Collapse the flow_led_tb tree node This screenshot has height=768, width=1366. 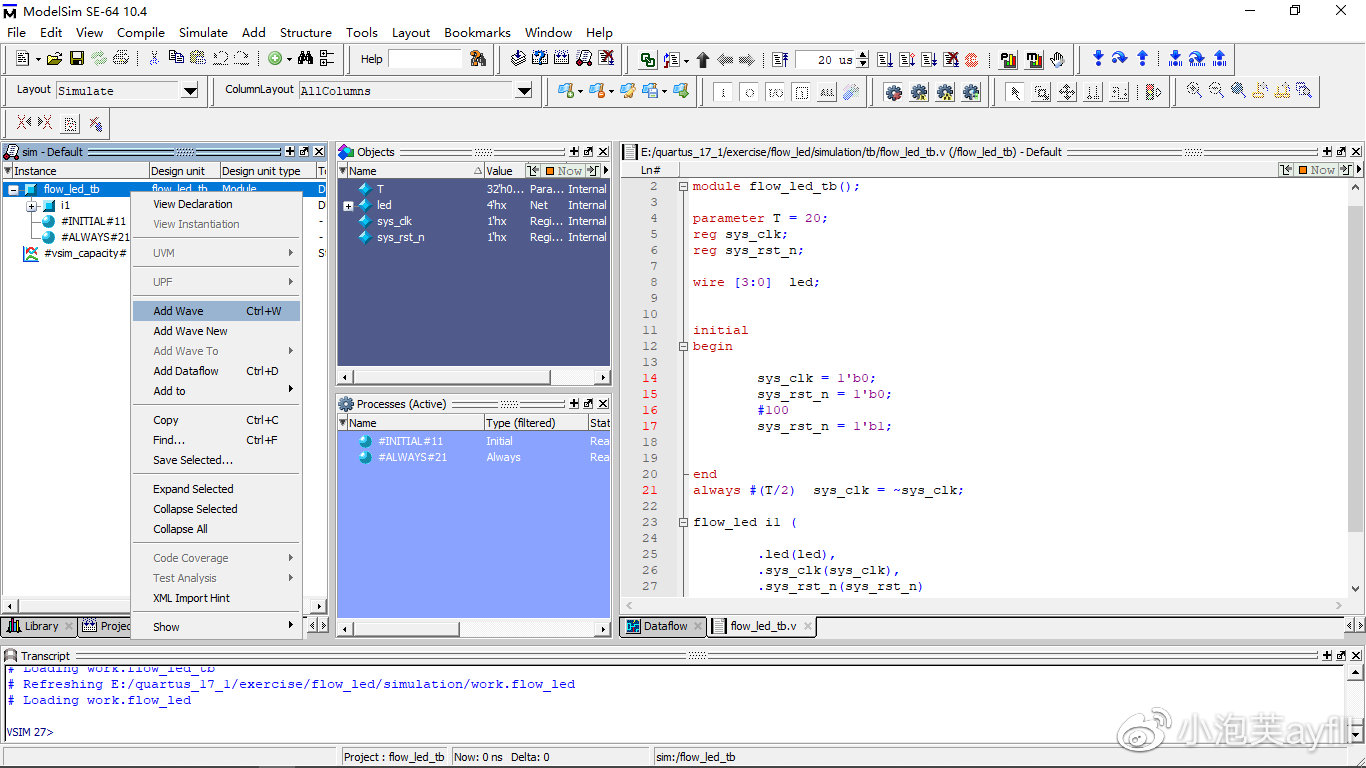point(14,189)
